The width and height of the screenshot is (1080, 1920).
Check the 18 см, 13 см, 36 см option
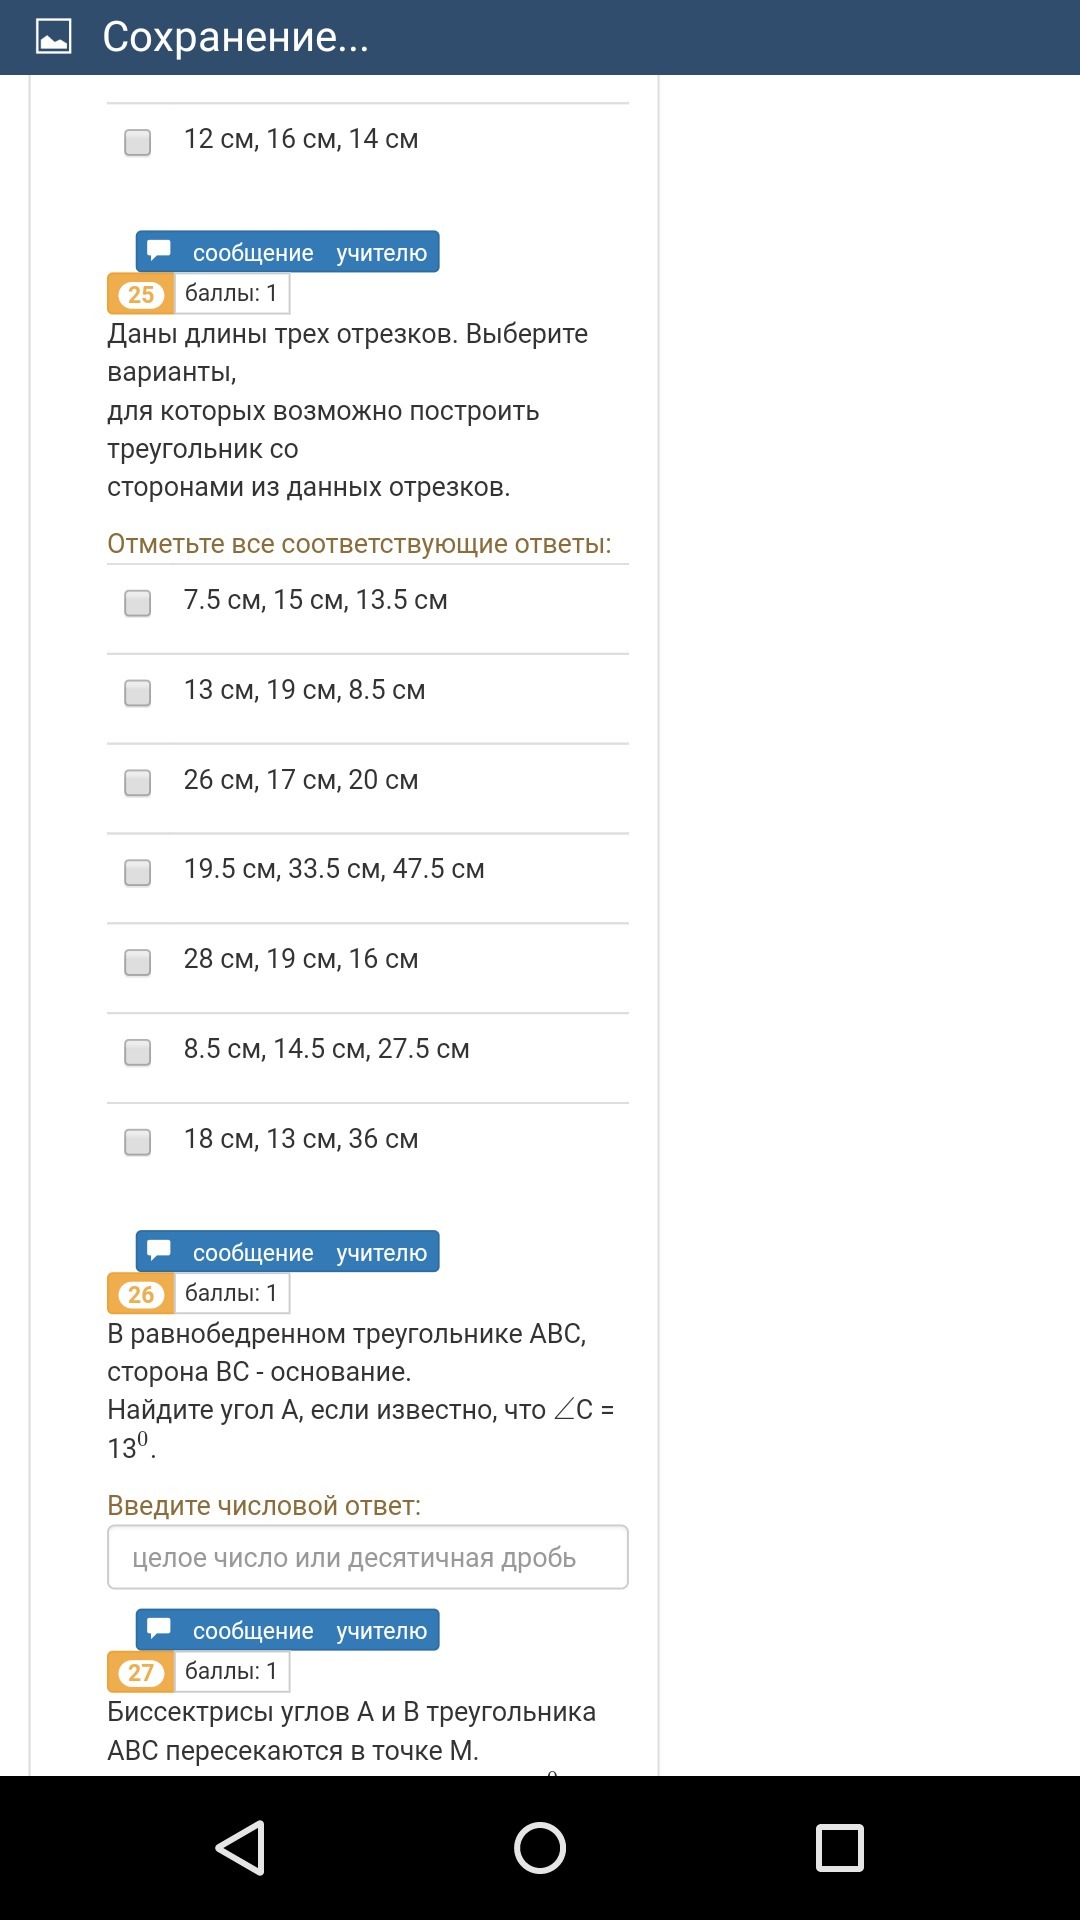(x=138, y=1142)
